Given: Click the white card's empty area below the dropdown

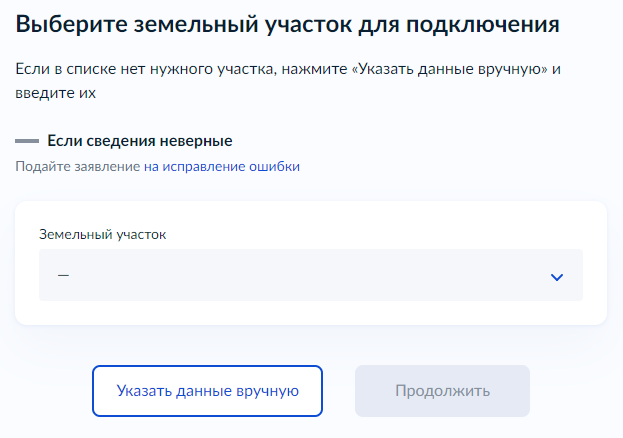Looking at the screenshot, I should [310, 313].
